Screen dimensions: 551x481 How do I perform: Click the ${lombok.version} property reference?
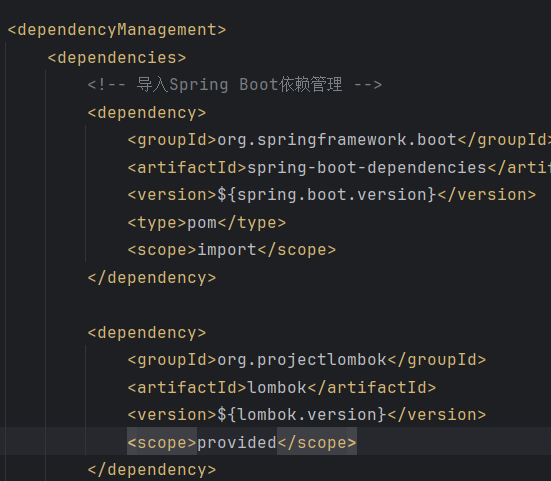(x=302, y=415)
